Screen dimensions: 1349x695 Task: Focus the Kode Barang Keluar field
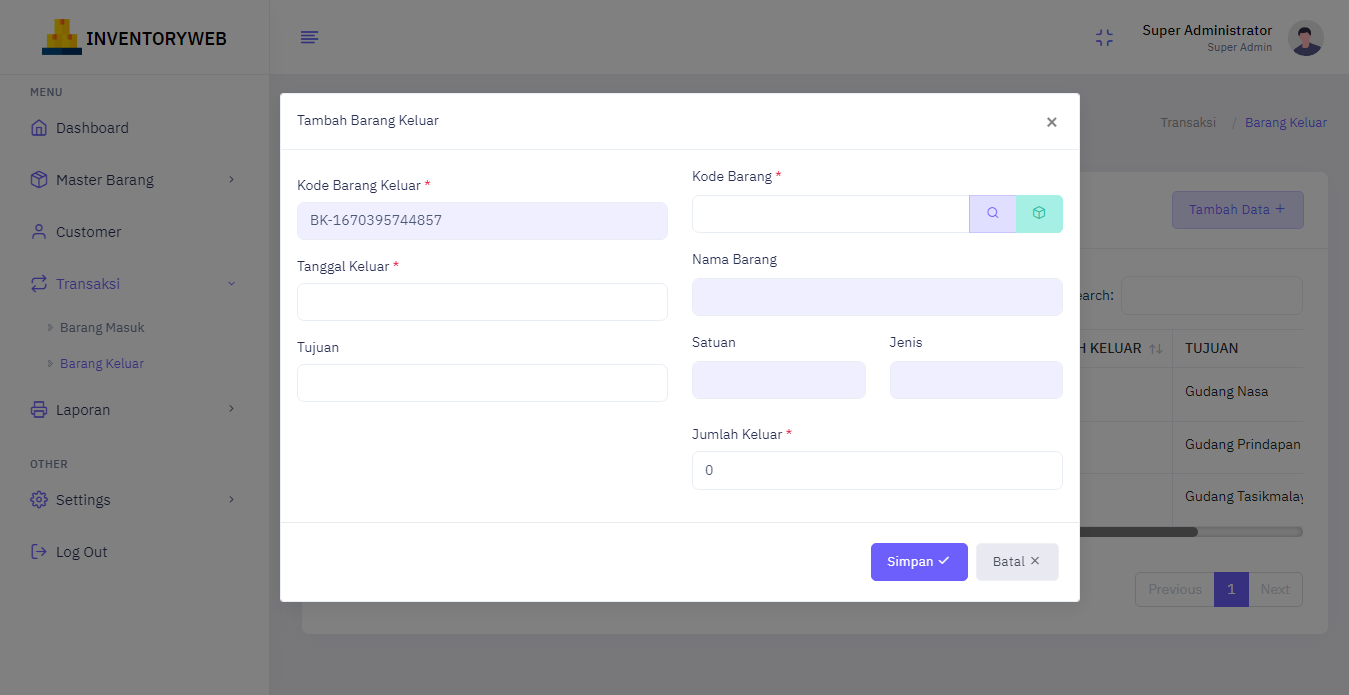pyautogui.click(x=482, y=221)
